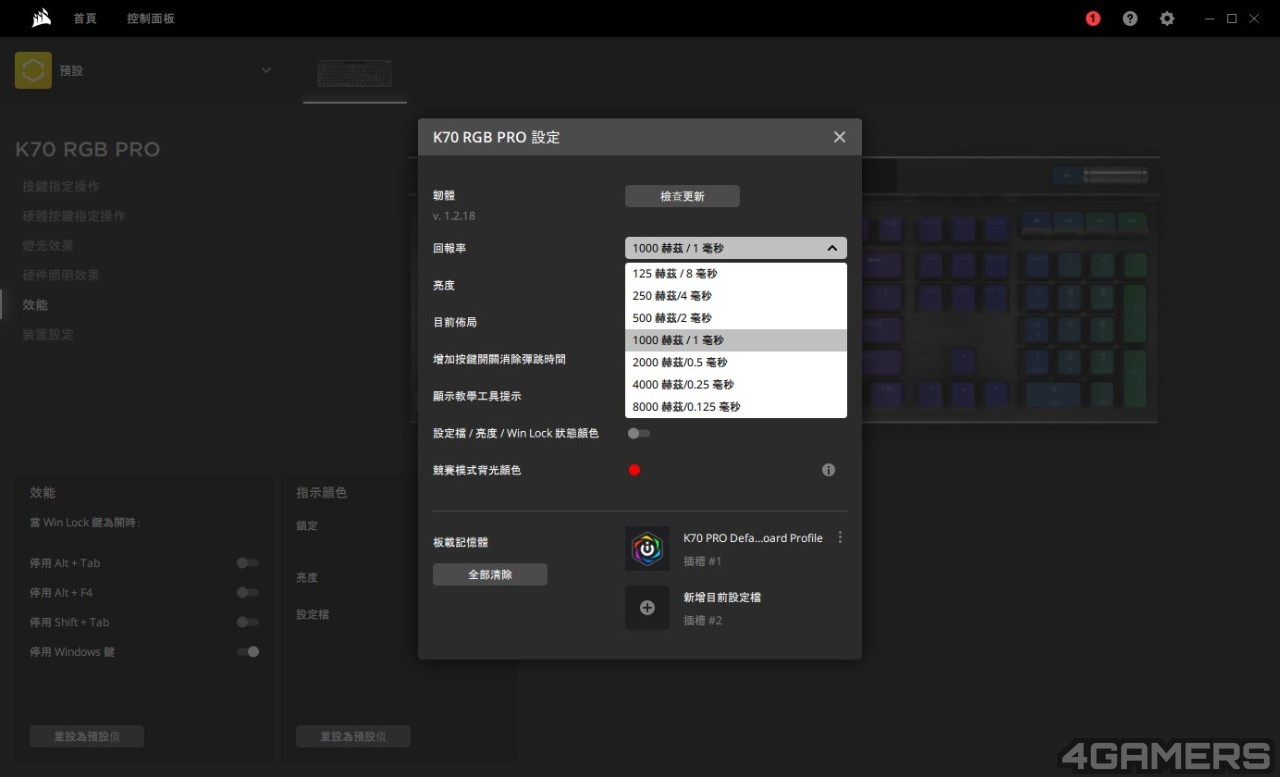Select 250 赫茲/4 毫秒 option
The height and width of the screenshot is (777, 1280).
pos(736,296)
